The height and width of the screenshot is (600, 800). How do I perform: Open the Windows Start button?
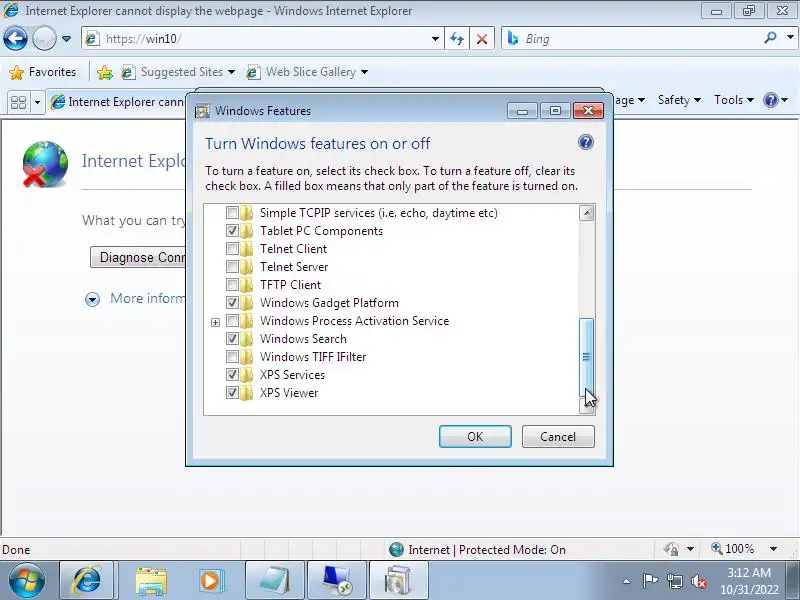[x=26, y=580]
